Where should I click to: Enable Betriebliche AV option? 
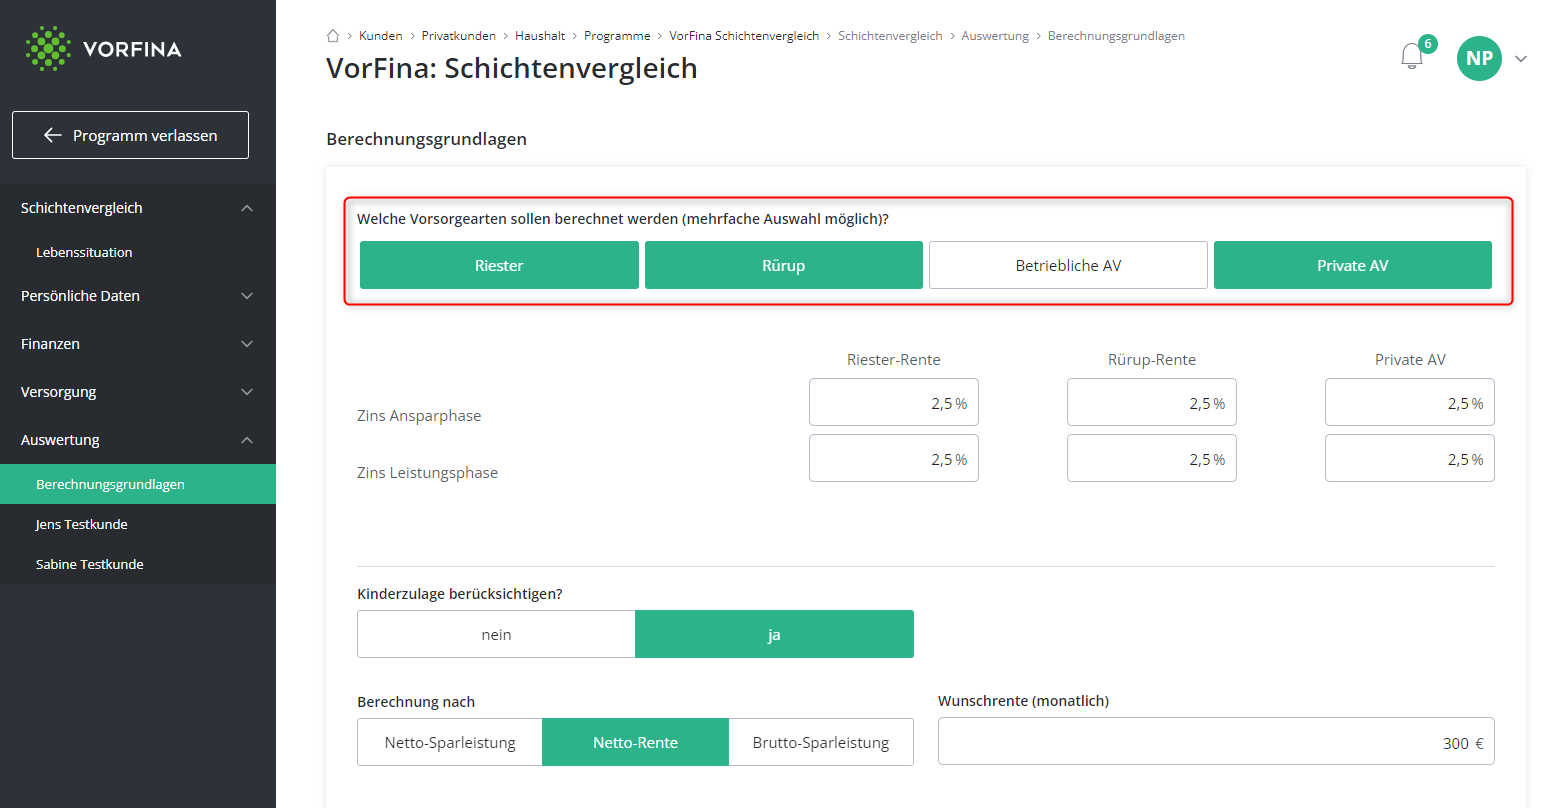point(1068,265)
